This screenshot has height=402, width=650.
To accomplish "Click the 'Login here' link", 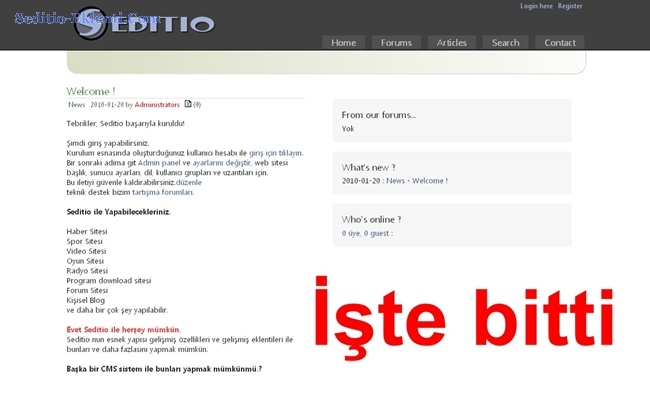I will point(536,6).
